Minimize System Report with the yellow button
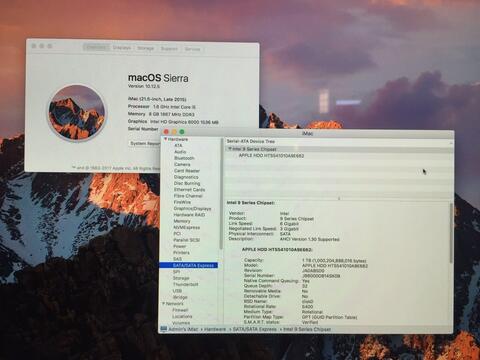The height and width of the screenshot is (360, 480). coord(174,132)
